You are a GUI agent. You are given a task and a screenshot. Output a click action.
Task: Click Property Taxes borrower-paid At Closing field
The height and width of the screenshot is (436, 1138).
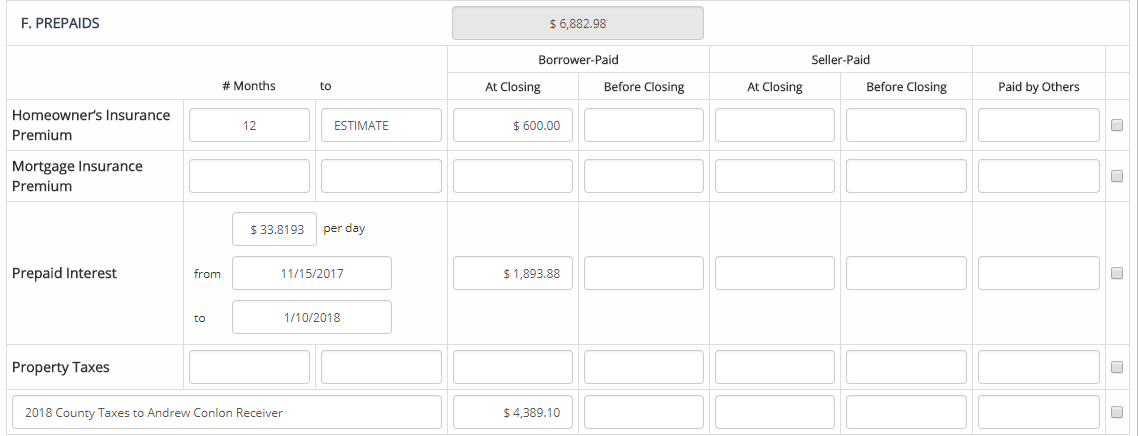coord(513,367)
